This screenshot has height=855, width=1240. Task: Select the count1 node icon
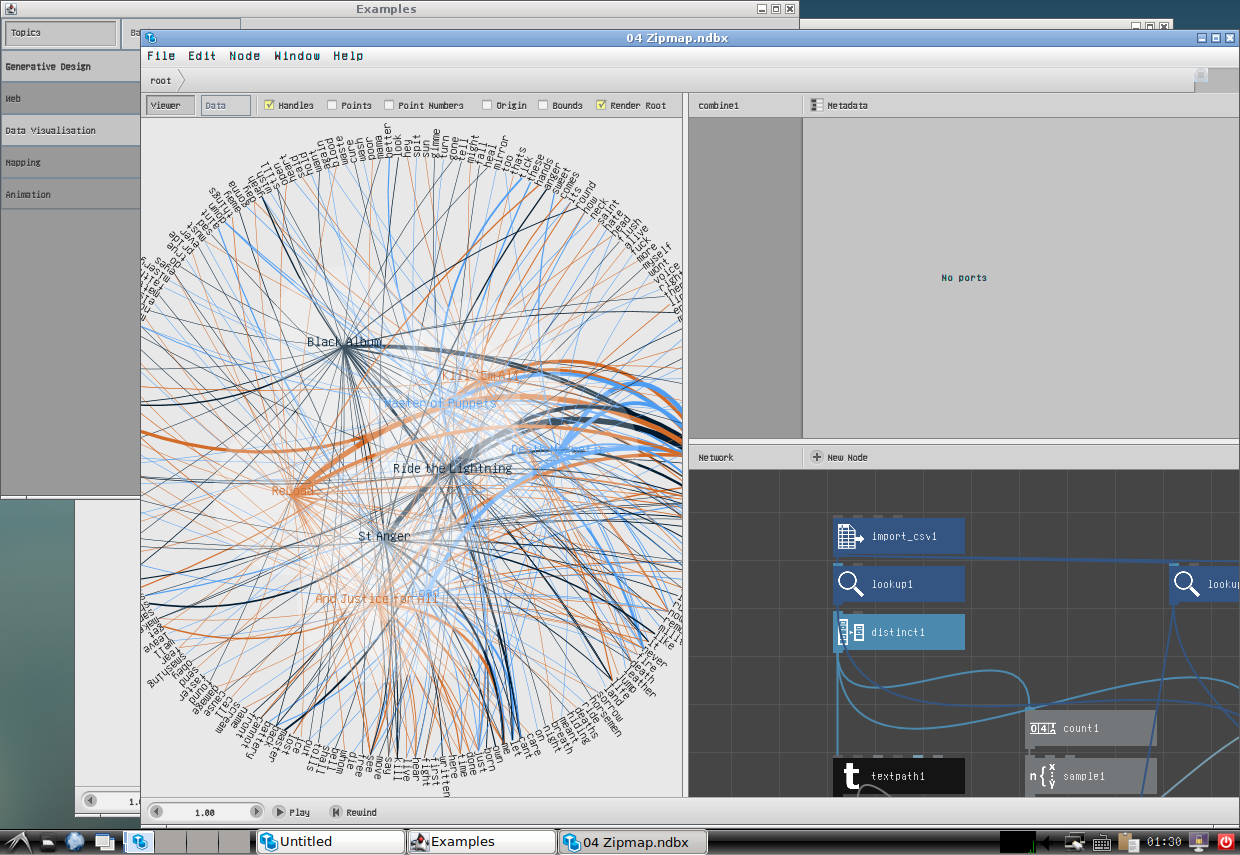point(1043,728)
